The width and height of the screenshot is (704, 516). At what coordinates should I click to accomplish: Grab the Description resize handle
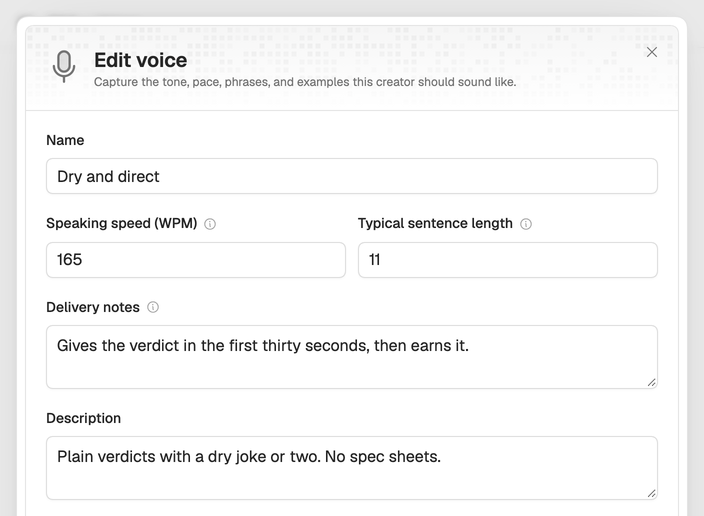(651, 493)
